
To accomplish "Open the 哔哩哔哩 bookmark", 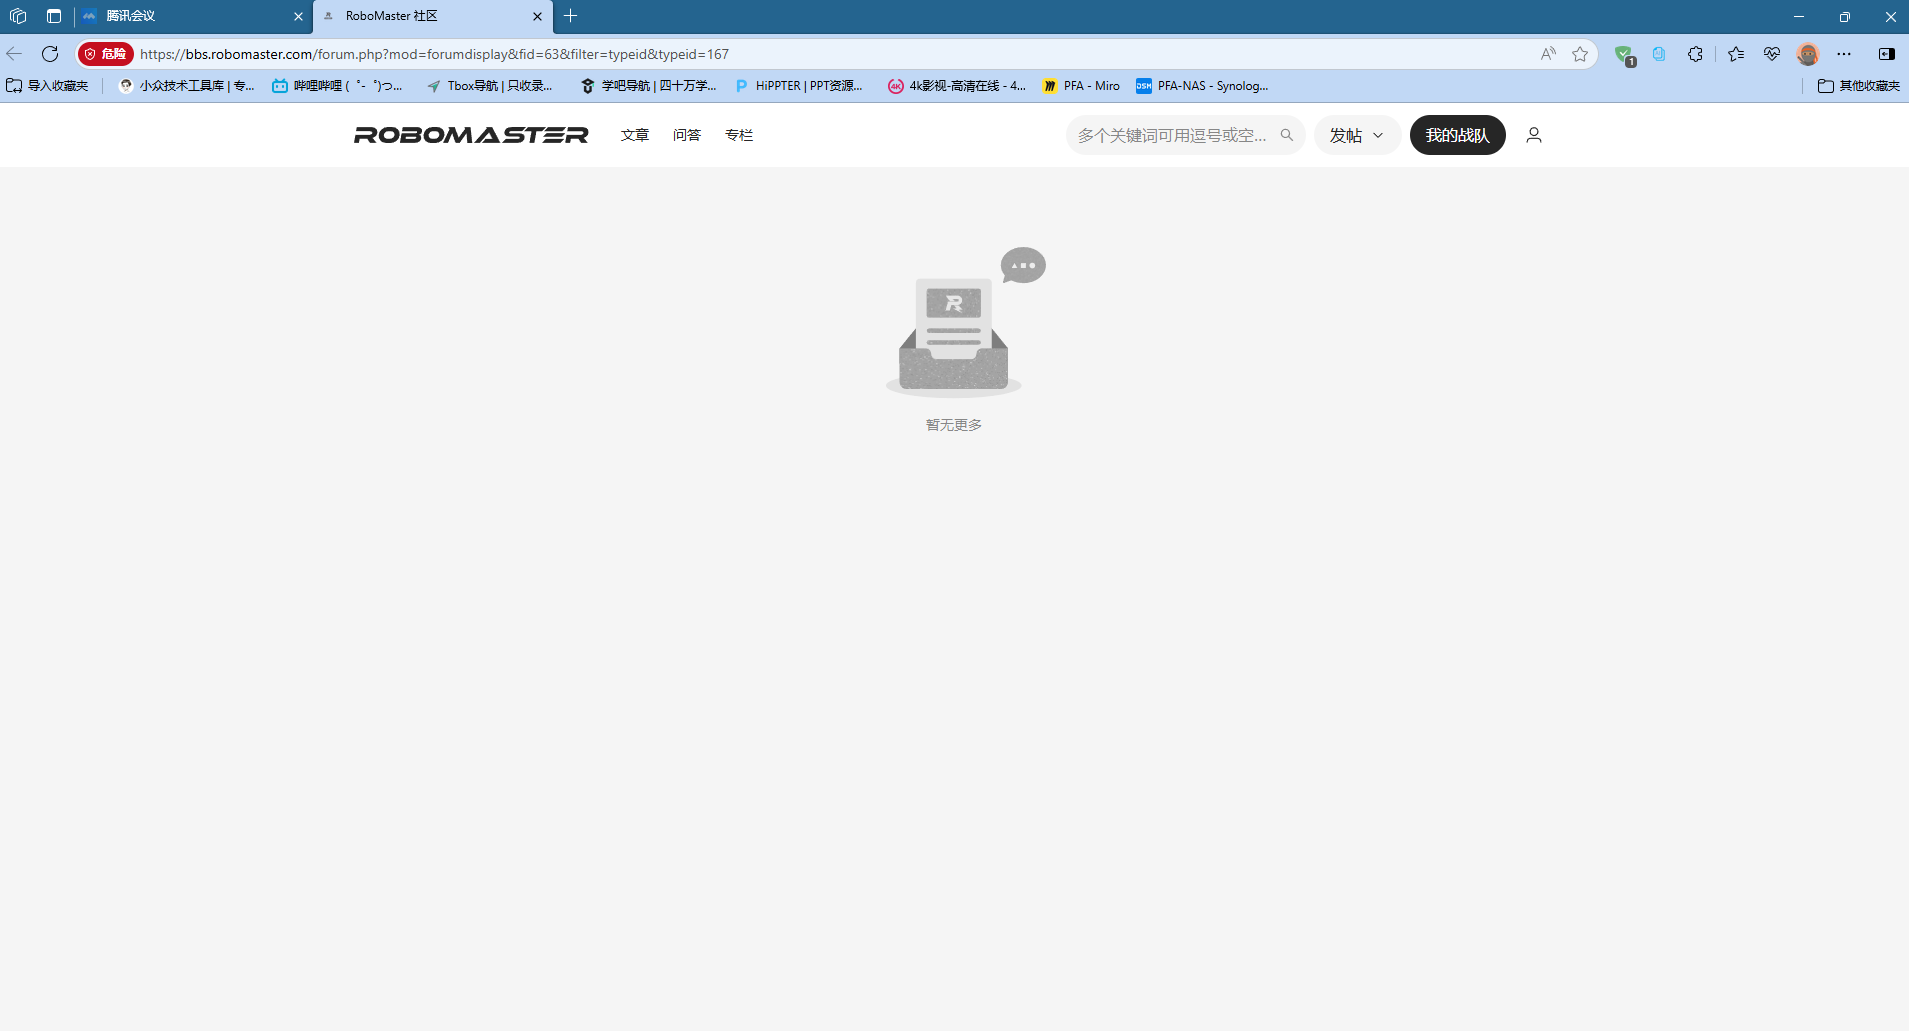I will [338, 86].
